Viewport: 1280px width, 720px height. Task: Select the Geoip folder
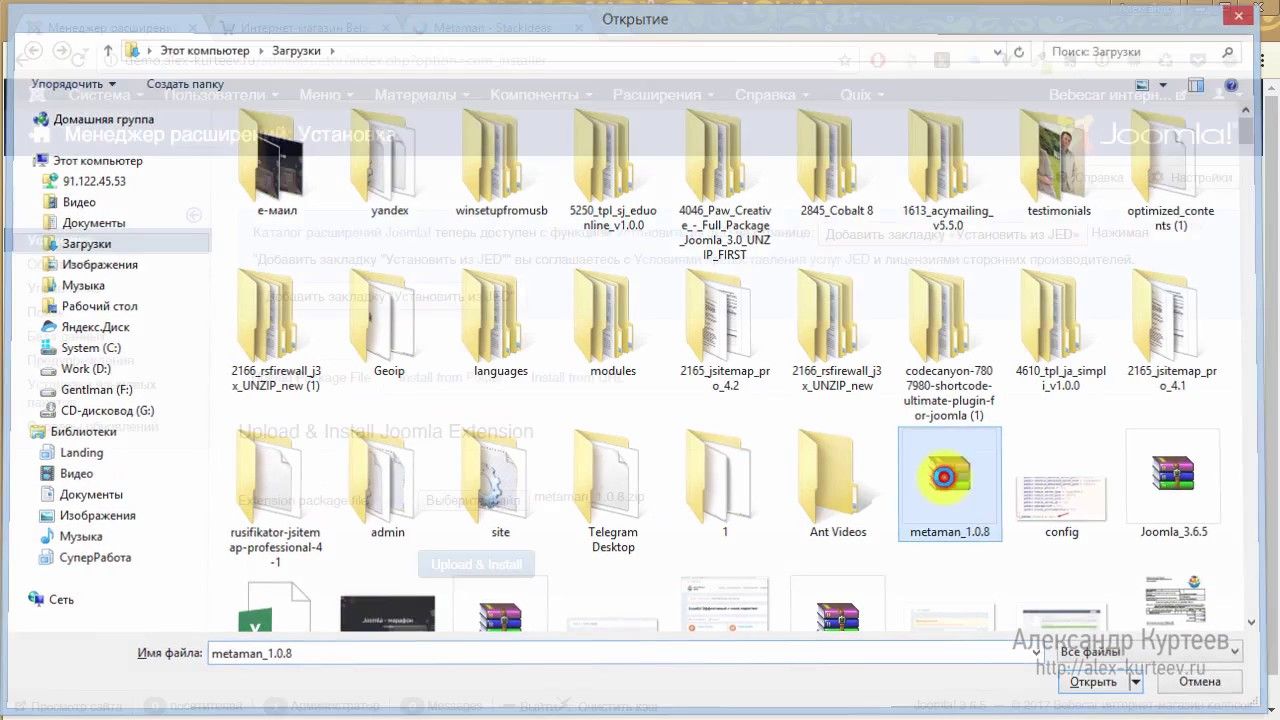(x=389, y=324)
